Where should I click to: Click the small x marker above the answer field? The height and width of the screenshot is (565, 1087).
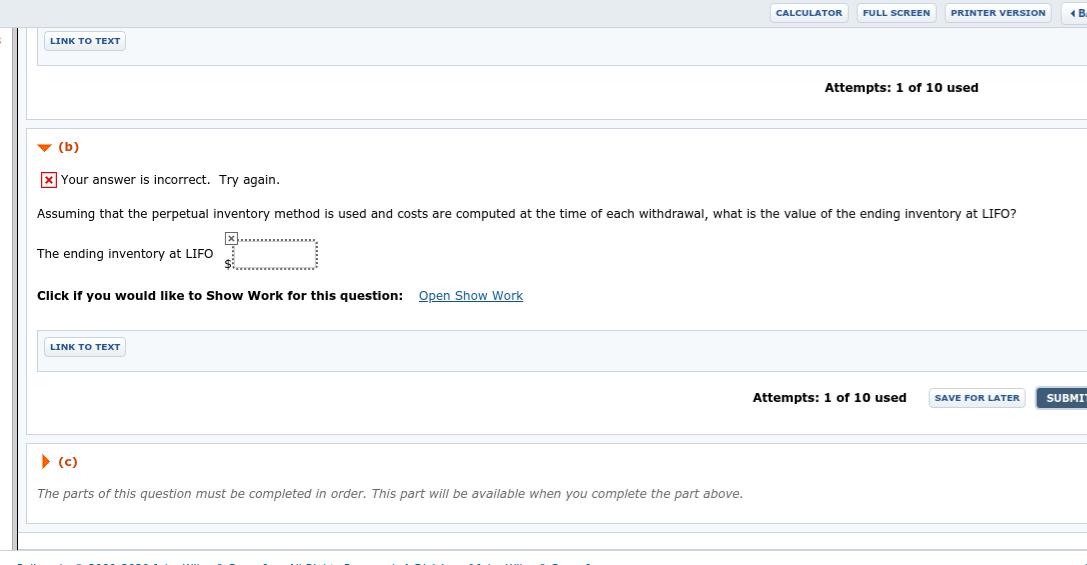click(231, 238)
